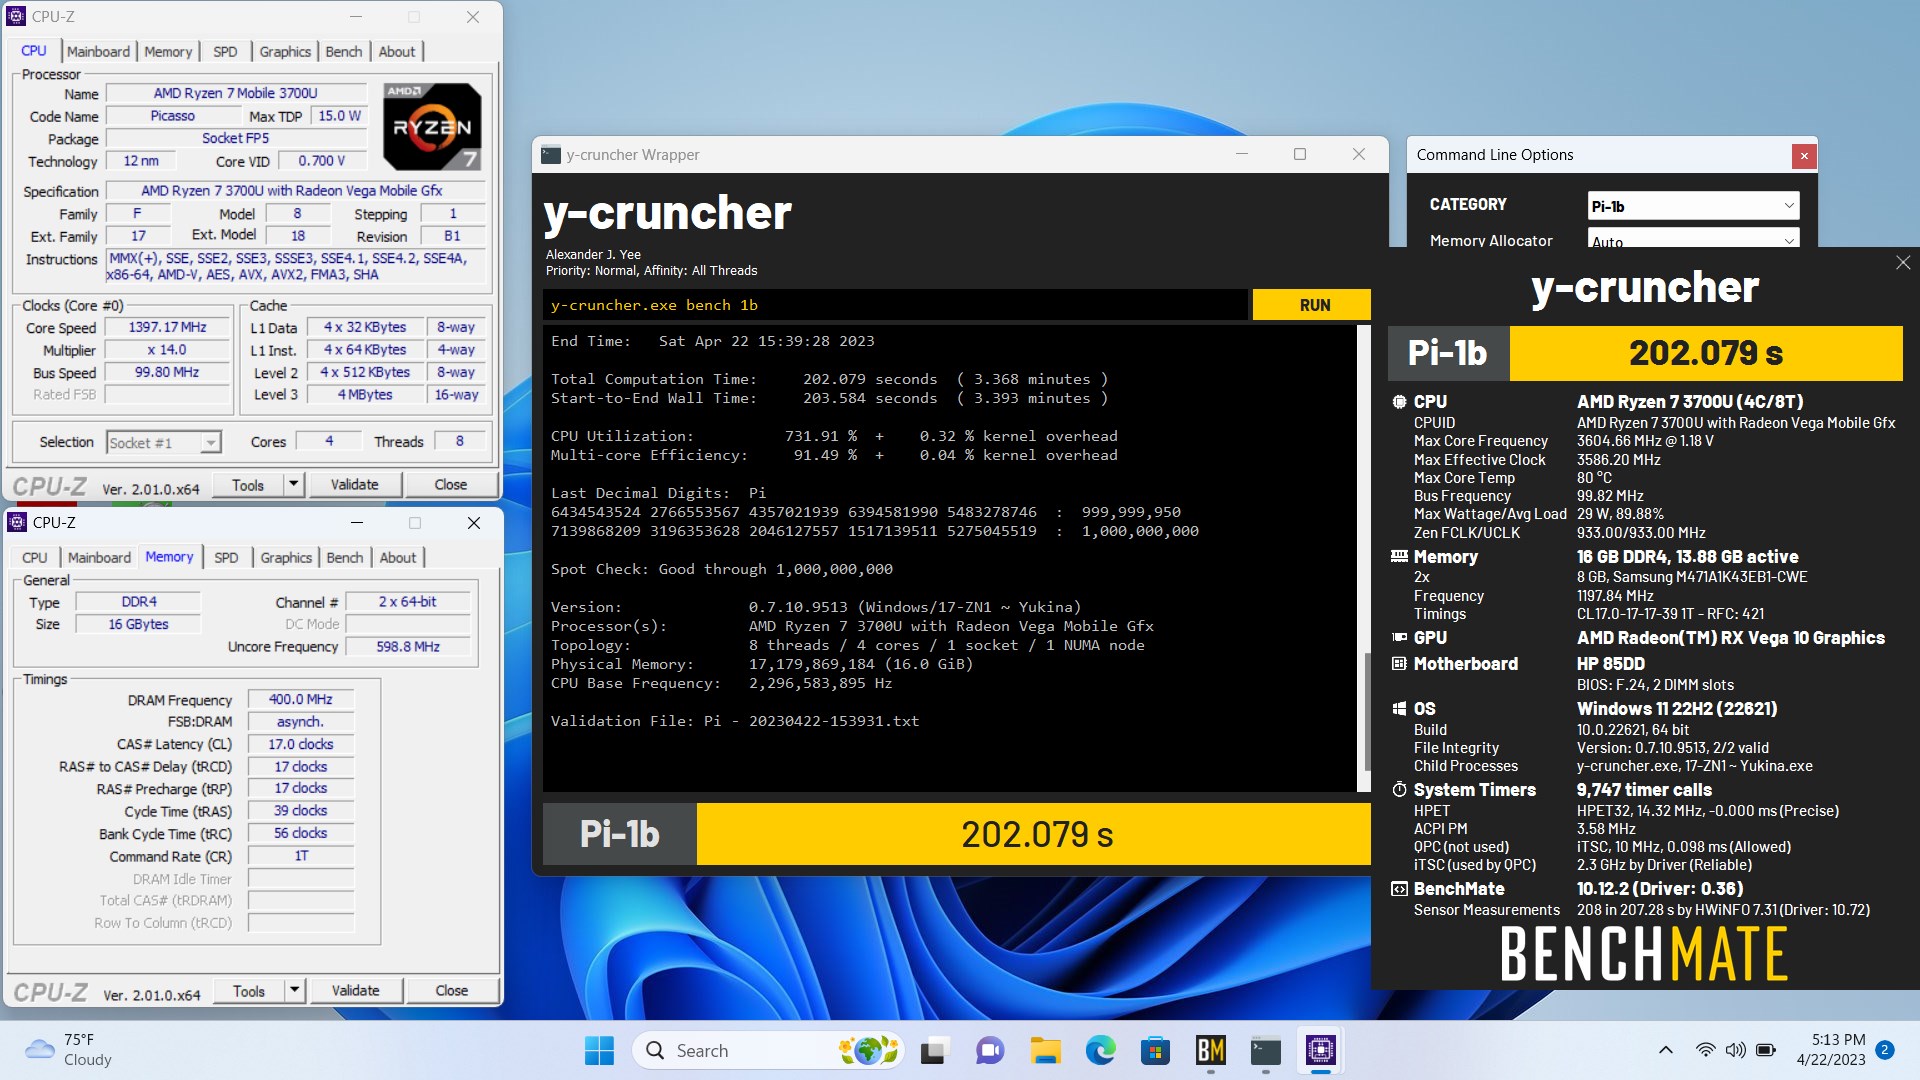Screen dimensions: 1920x1080
Task: Click the AMD Ryzen 7 logo in CPU-Z
Action: point(432,126)
